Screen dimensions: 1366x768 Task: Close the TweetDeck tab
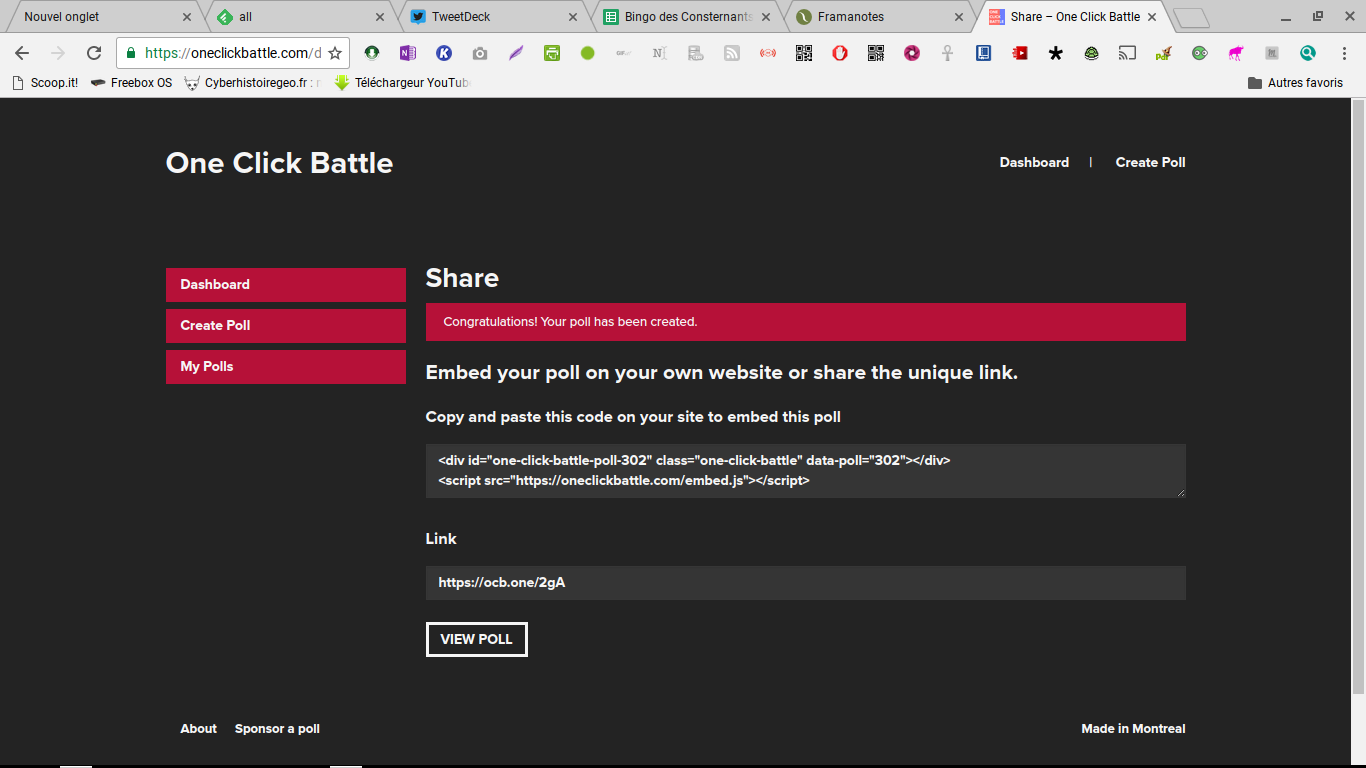click(573, 17)
